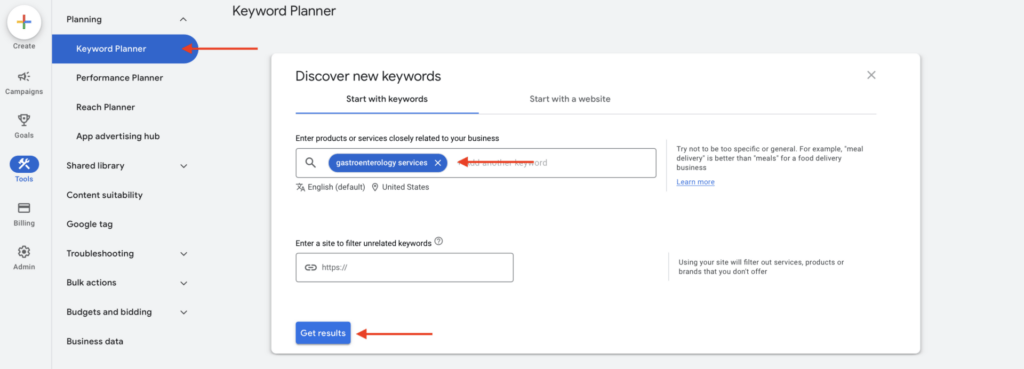Open Reach Planner
Viewport: 1024px width, 369px height.
(x=105, y=107)
